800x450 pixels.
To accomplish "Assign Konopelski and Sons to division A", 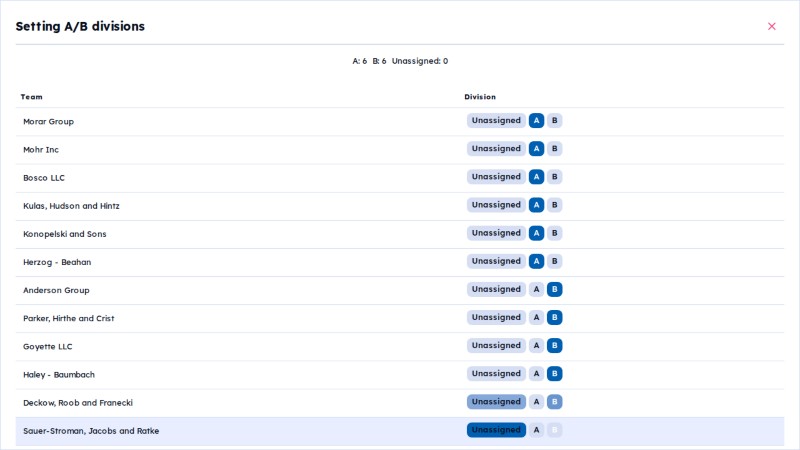I will pyautogui.click(x=536, y=233).
